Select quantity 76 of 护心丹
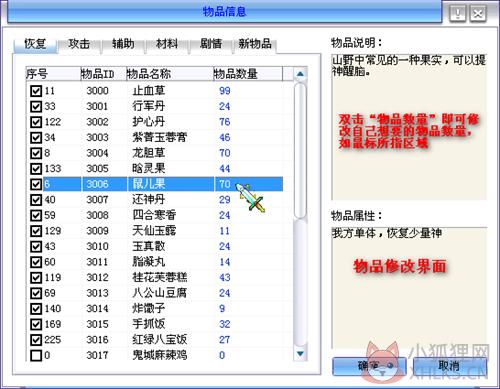Image resolution: width=500 pixels, height=389 pixels. 225,122
